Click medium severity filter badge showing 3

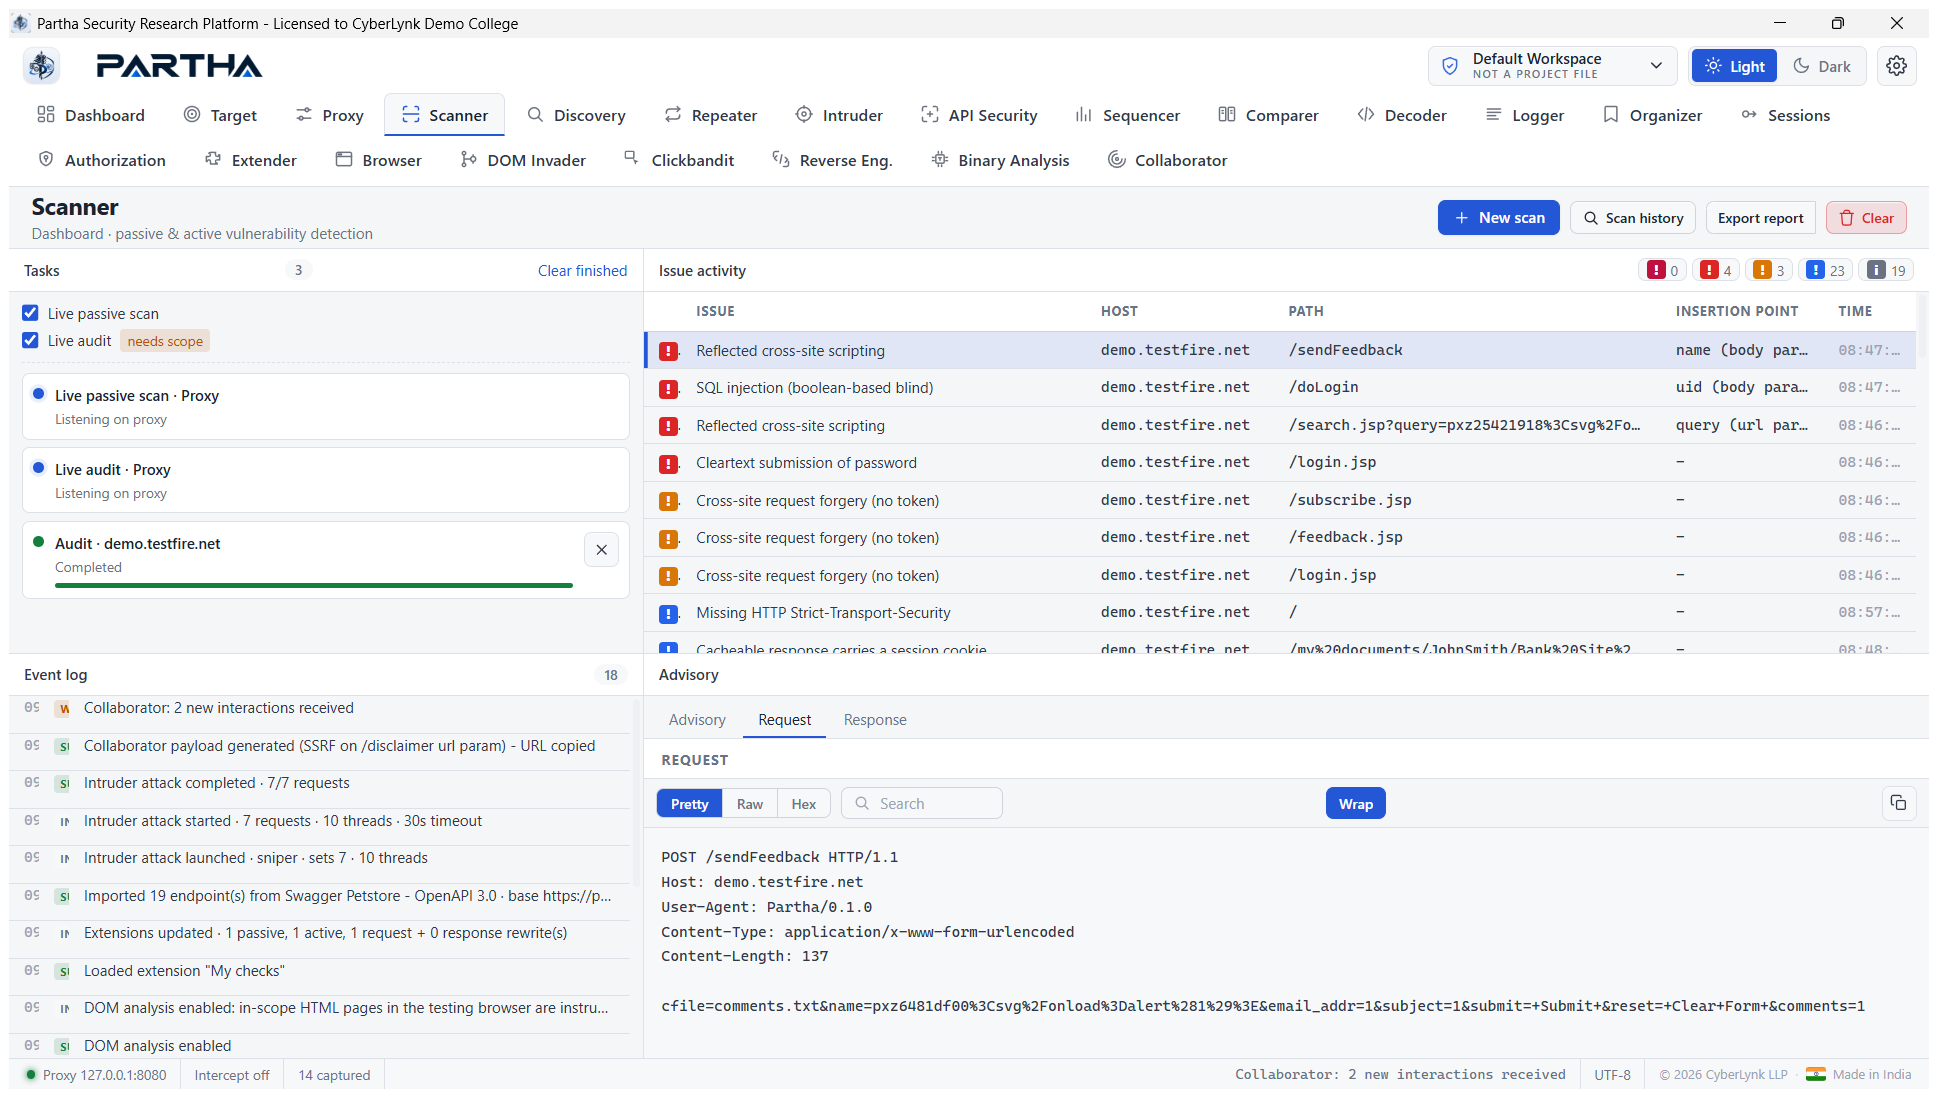(x=1769, y=270)
